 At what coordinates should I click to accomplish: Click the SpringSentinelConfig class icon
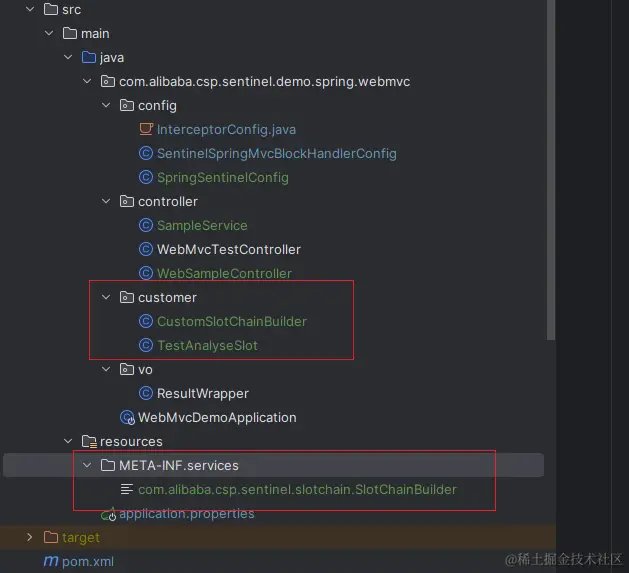pos(146,177)
